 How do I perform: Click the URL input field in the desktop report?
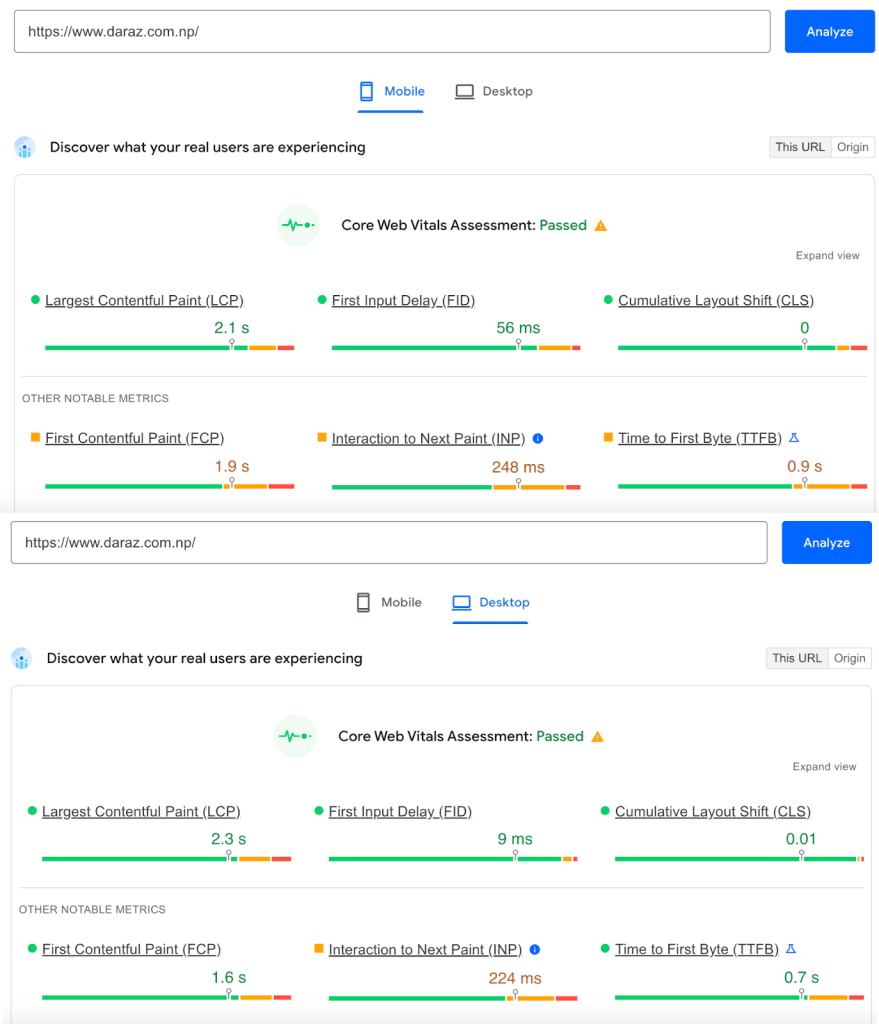[x=388, y=543]
